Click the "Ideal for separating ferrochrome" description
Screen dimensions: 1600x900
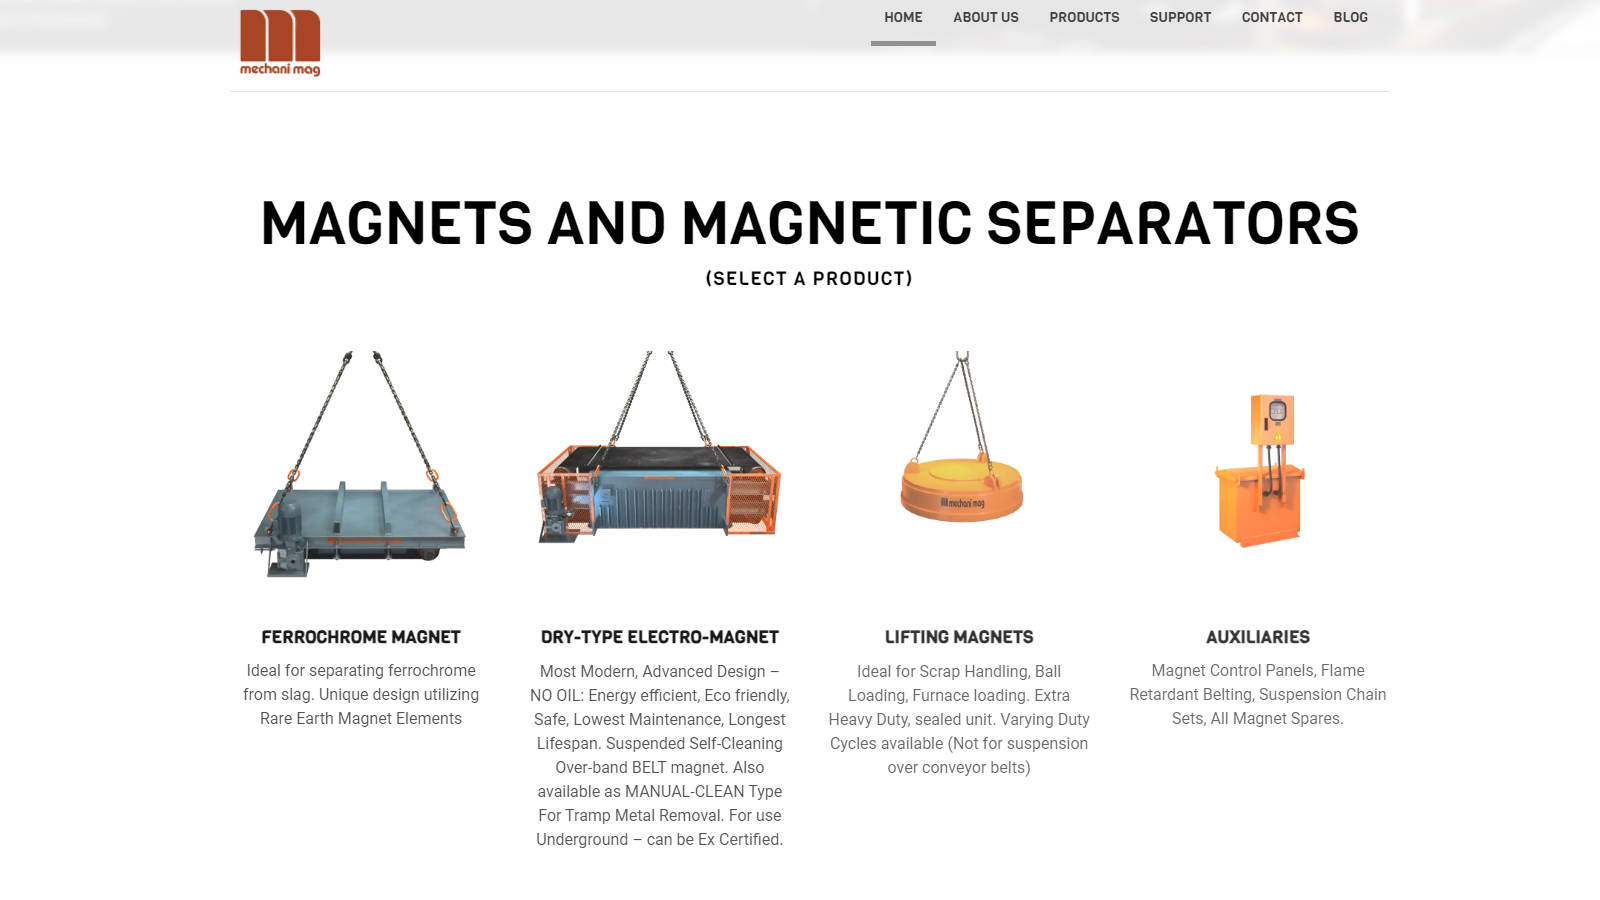coord(361,694)
